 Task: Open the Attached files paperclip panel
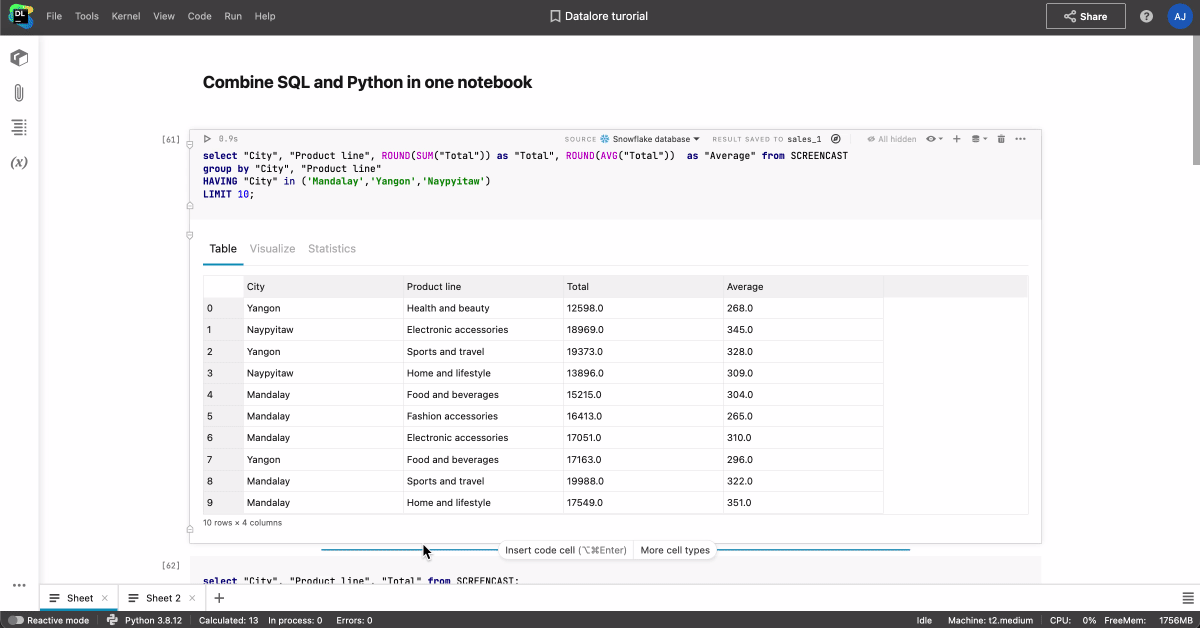[18, 93]
